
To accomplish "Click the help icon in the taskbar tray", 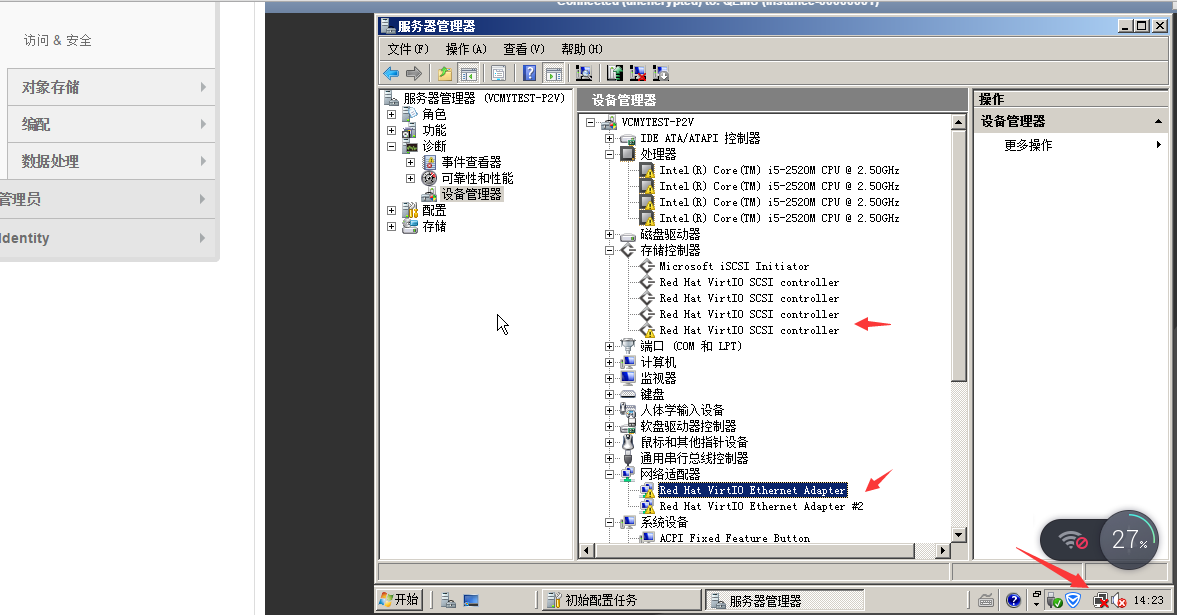I will coord(1013,600).
